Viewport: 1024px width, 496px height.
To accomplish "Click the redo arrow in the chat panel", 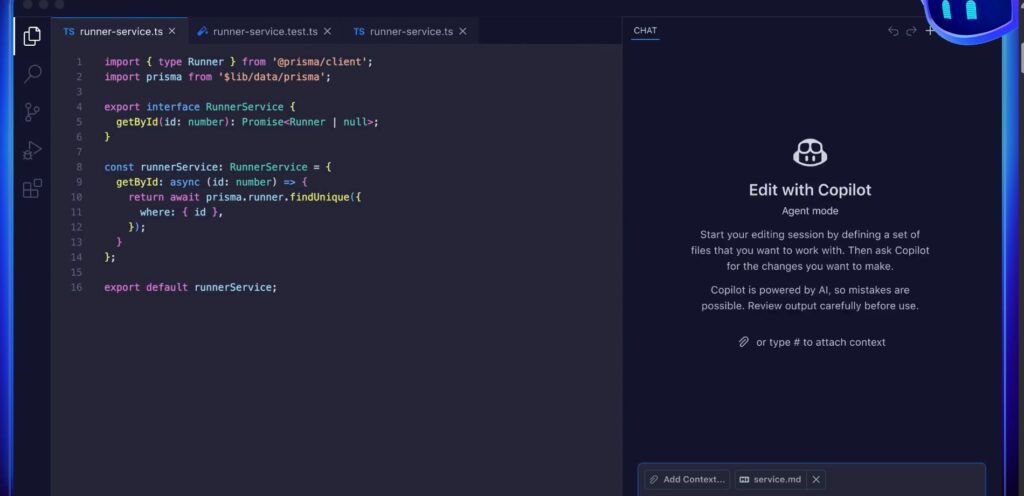I will tap(911, 31).
